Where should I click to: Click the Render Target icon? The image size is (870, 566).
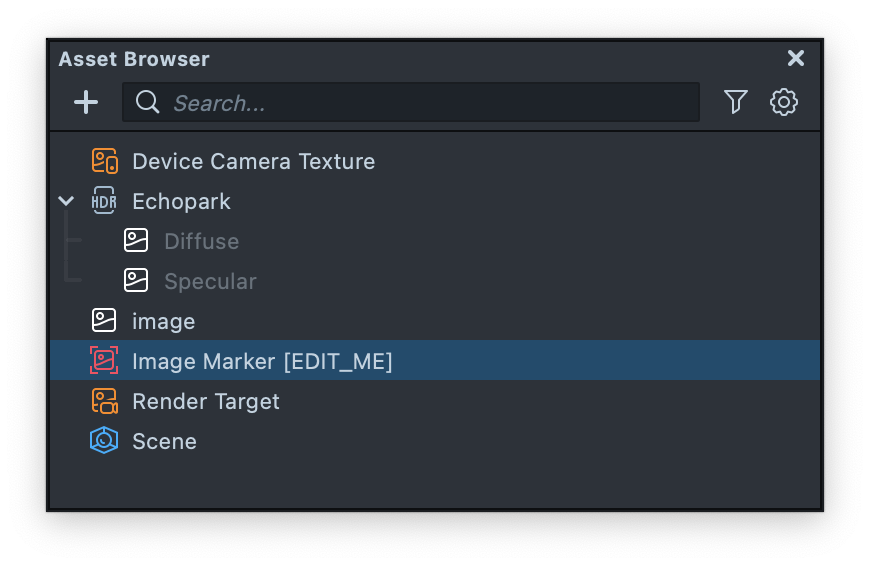(104, 401)
